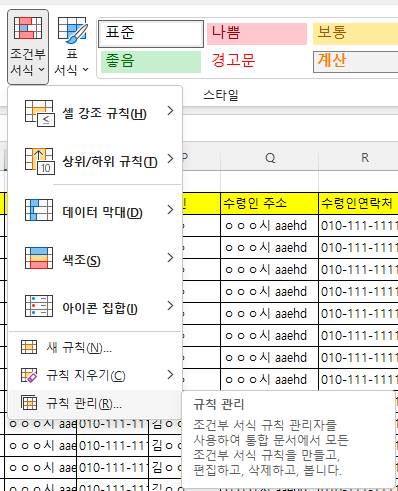
Task: Click the 셀 강조 규칙 icon
Action: (39, 113)
